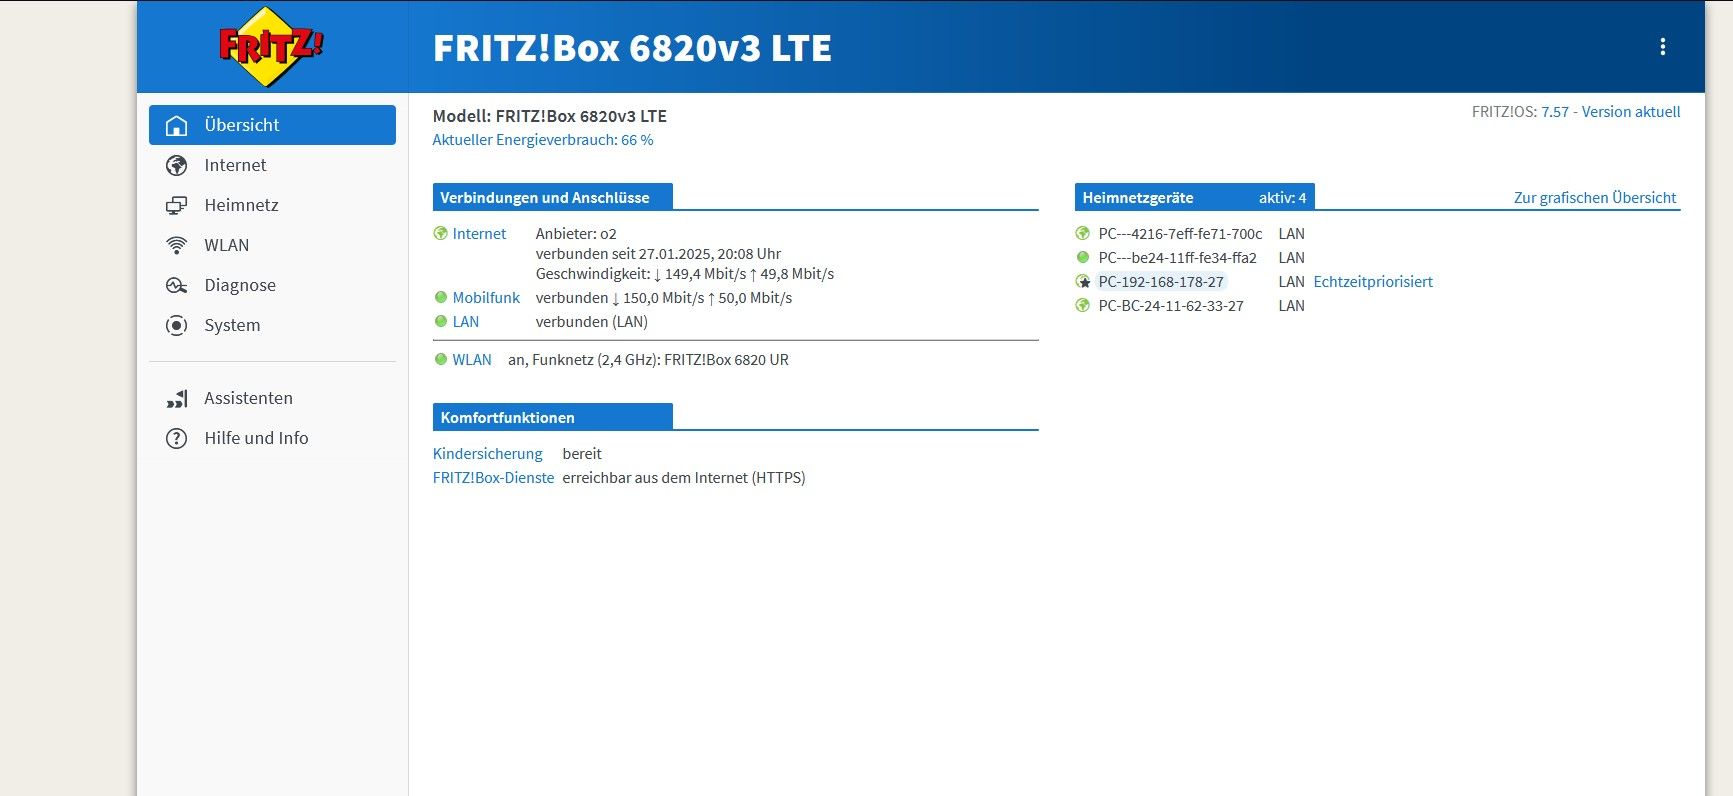Expand the System menu section

[232, 325]
